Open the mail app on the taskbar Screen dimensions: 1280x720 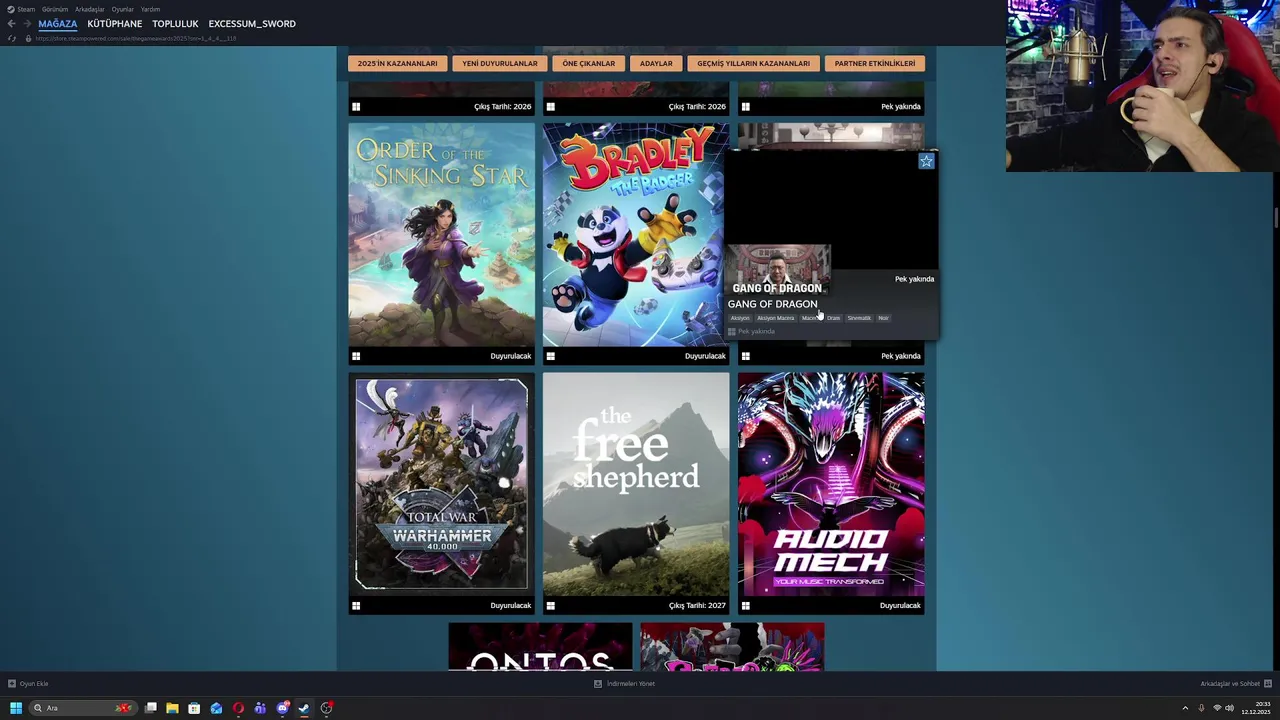216,708
